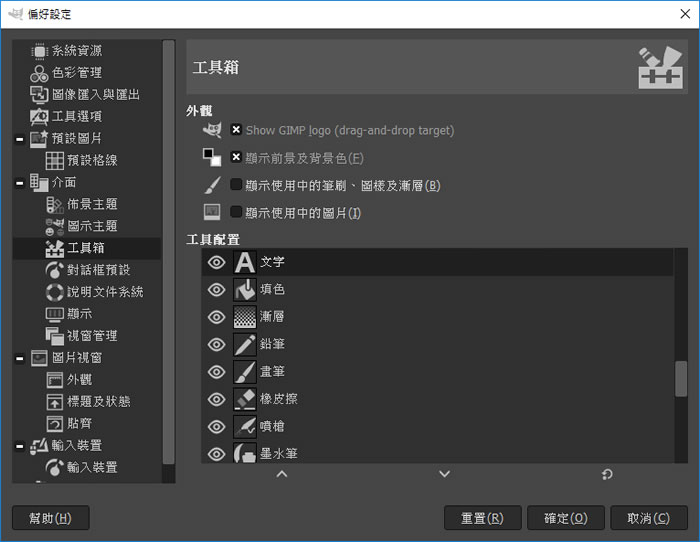Click the 文字 text tool icon
This screenshot has height=542, width=700.
245,262
